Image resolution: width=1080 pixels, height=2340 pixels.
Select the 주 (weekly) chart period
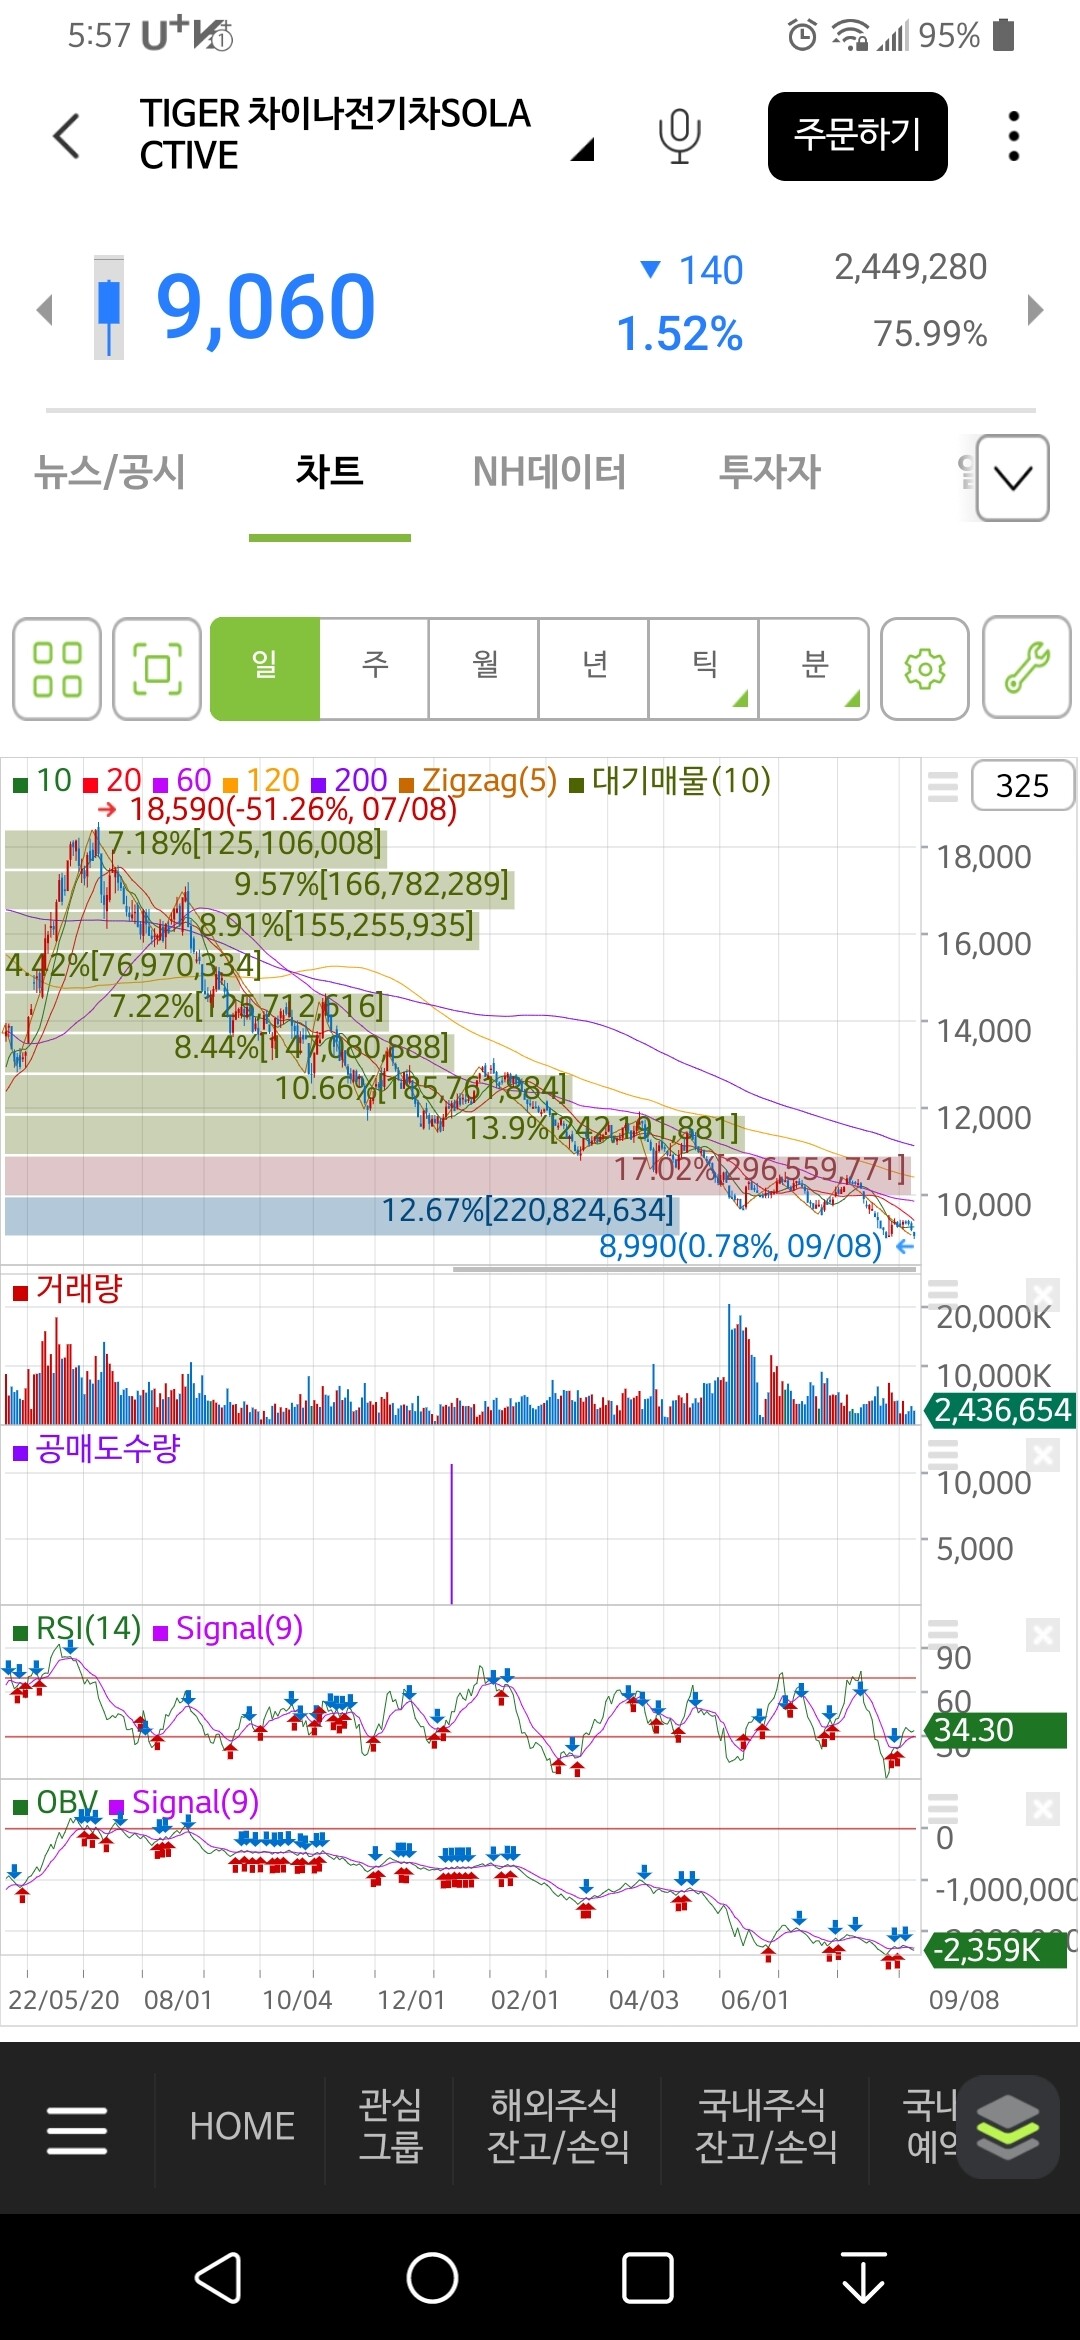[x=375, y=666]
